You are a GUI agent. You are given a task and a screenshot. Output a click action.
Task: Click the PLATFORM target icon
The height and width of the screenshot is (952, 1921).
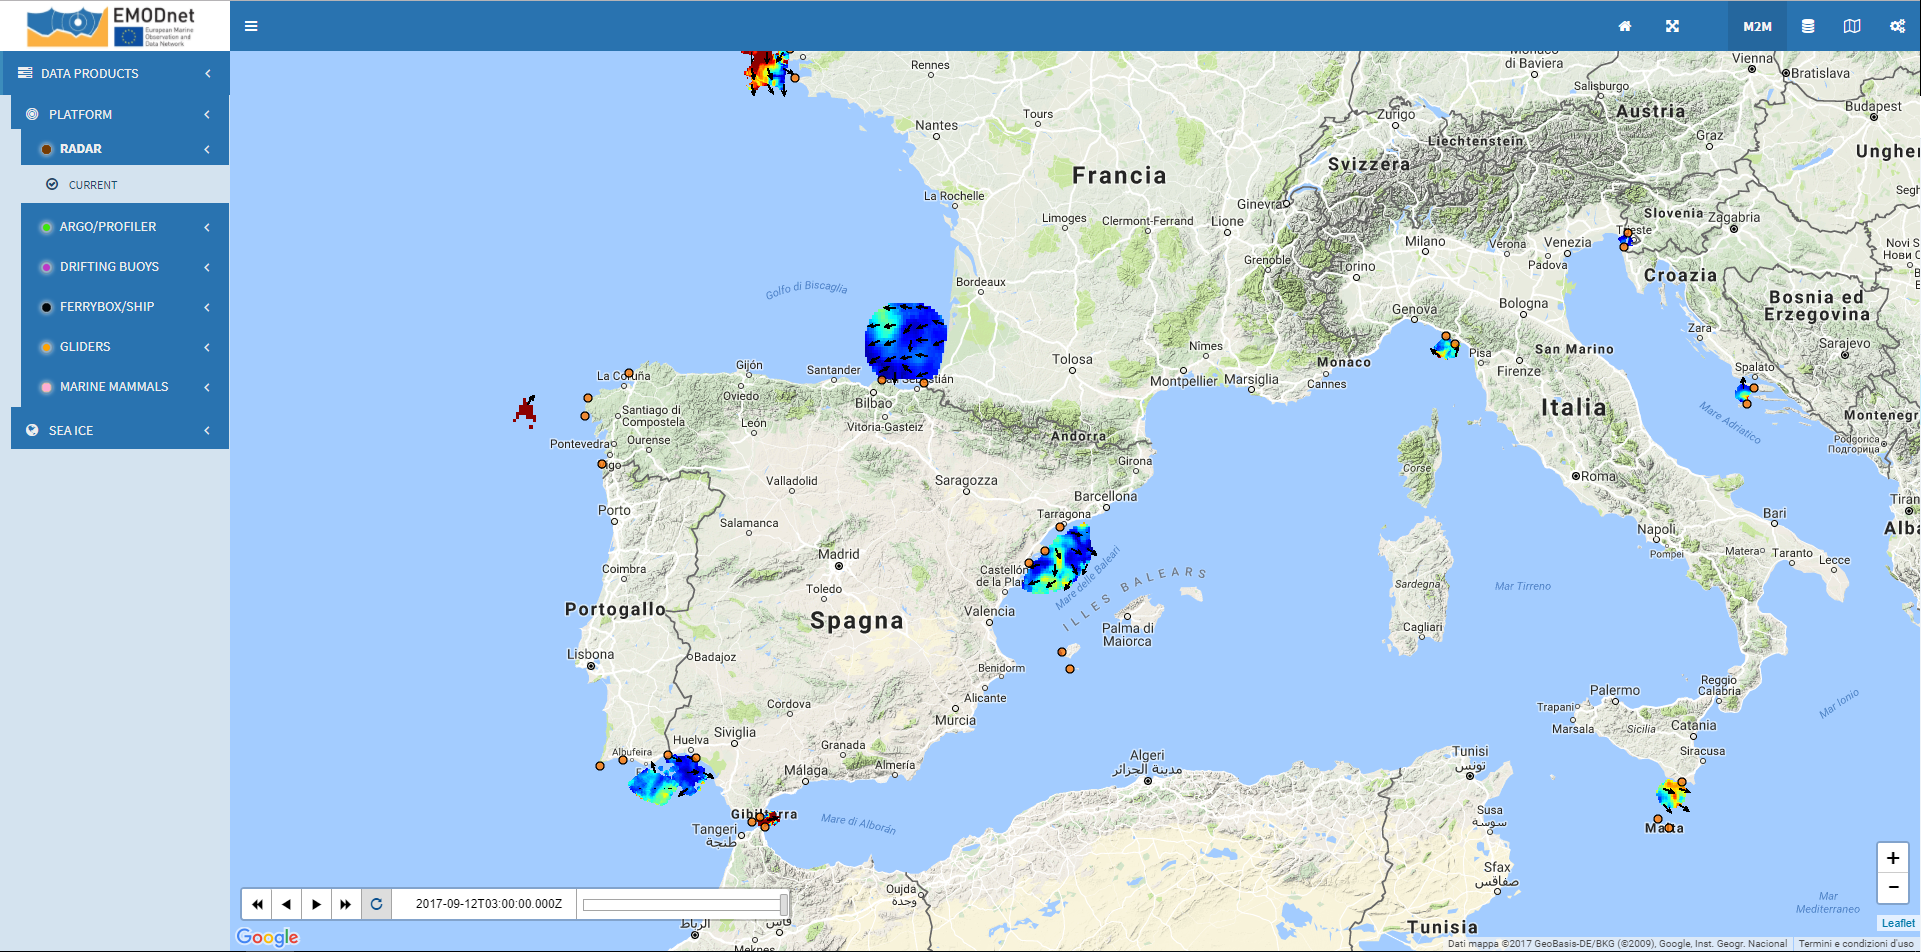(x=32, y=114)
